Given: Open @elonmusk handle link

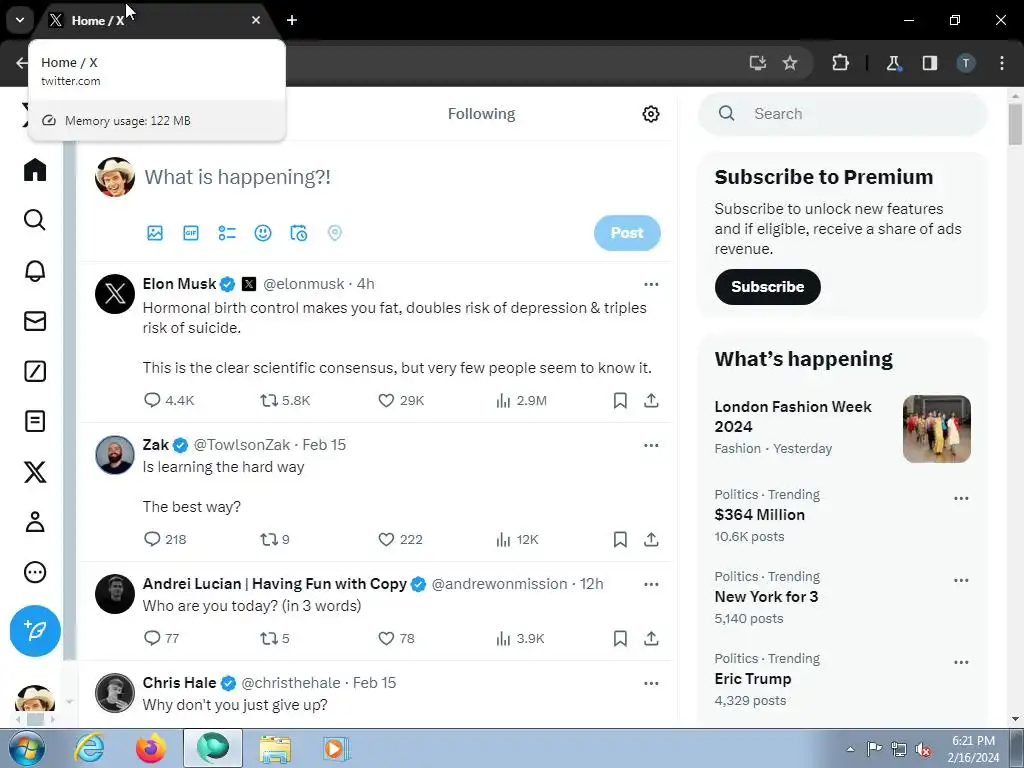Looking at the screenshot, I should point(303,284).
